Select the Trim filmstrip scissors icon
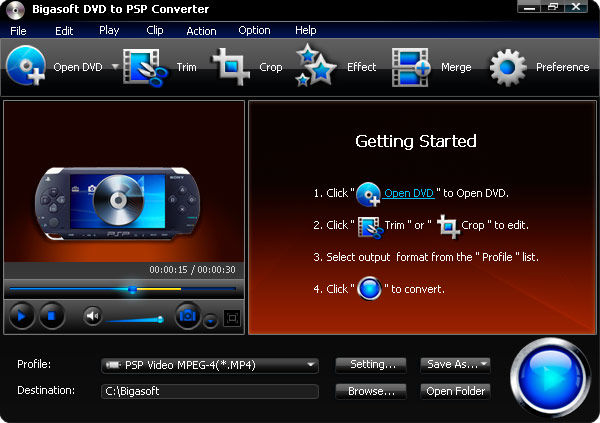600x423 pixels. click(145, 67)
